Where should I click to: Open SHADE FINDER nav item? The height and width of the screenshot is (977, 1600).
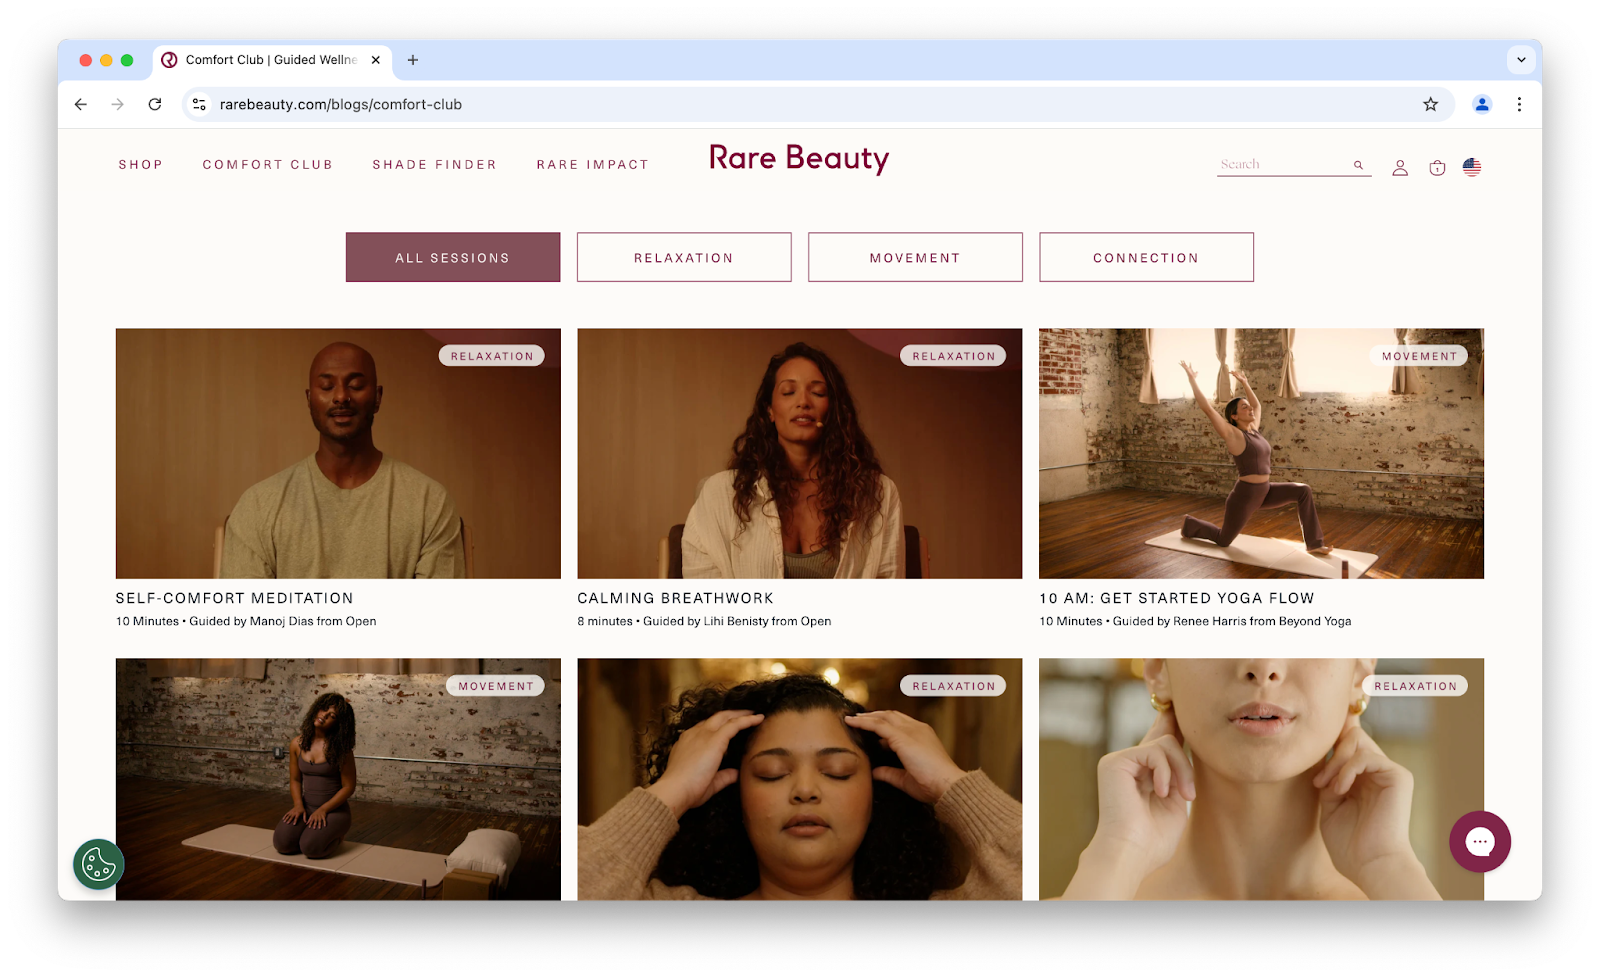tap(435, 165)
